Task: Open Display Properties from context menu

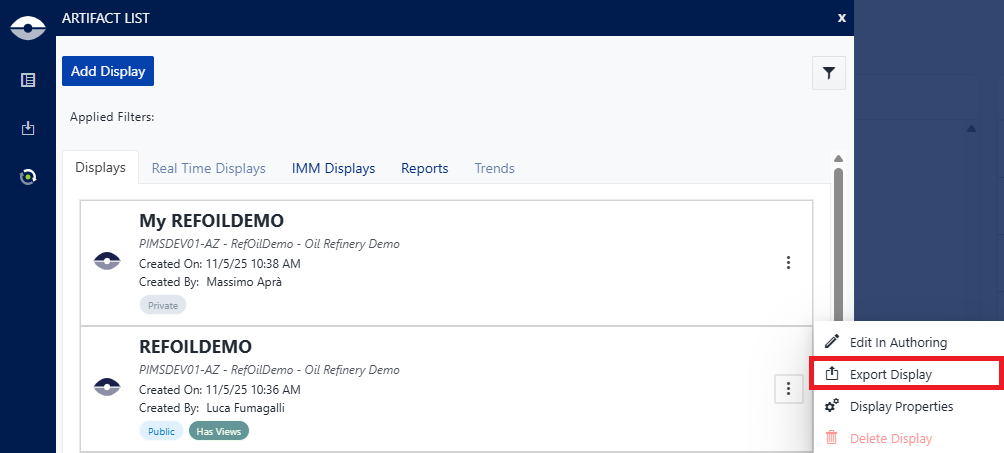Action: (x=900, y=406)
